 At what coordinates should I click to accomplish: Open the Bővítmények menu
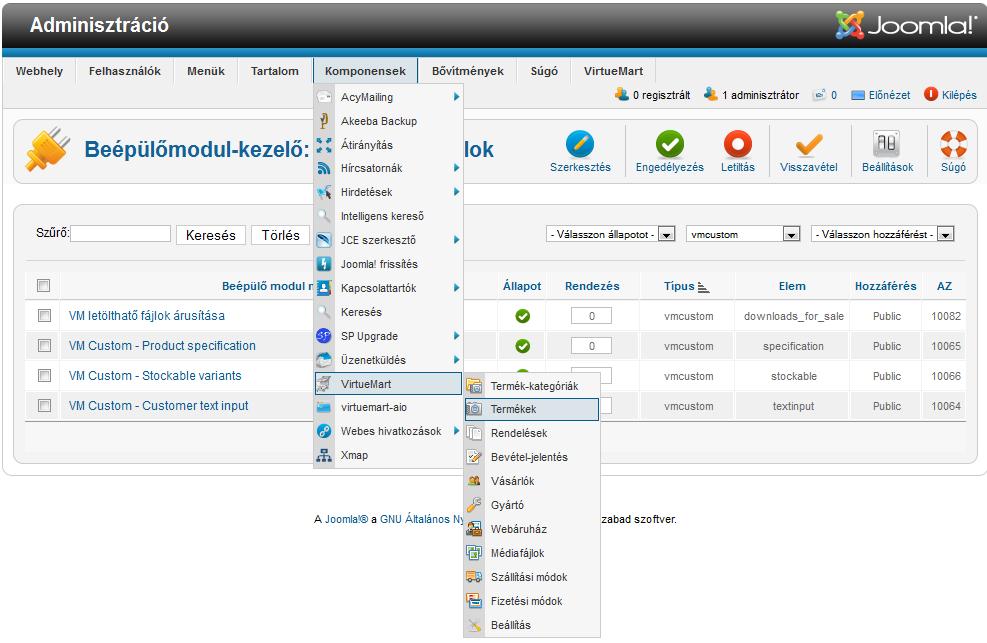click(x=468, y=71)
